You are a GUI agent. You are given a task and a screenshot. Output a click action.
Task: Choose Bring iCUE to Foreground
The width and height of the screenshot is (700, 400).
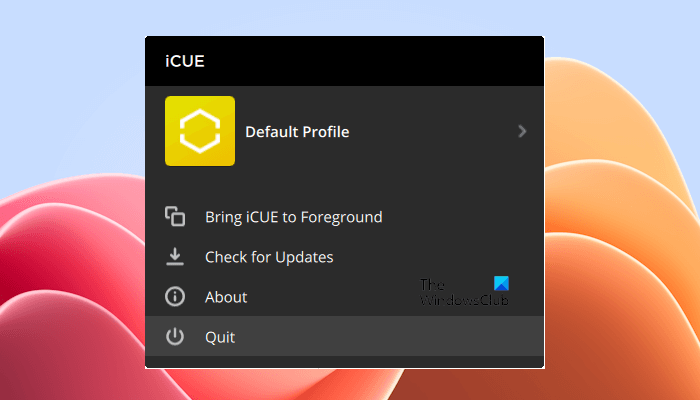click(293, 217)
